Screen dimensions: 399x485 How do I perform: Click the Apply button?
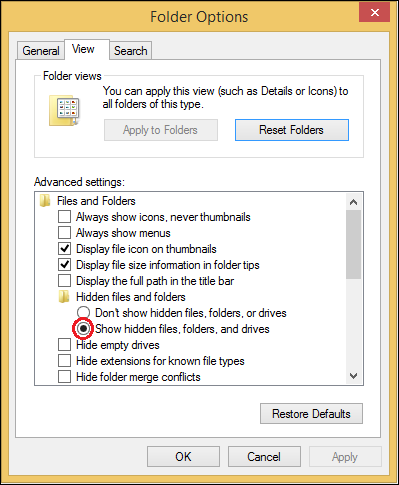pyautogui.click(x=345, y=457)
